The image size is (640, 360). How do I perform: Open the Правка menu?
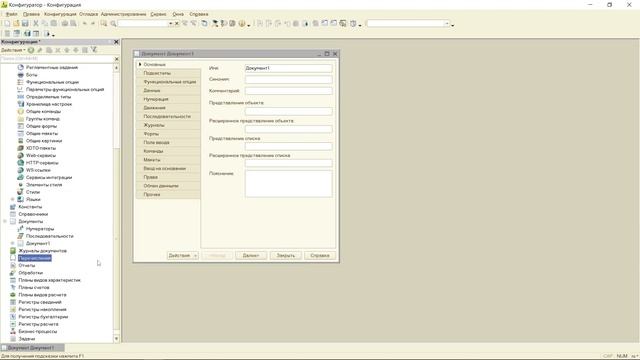click(31, 14)
